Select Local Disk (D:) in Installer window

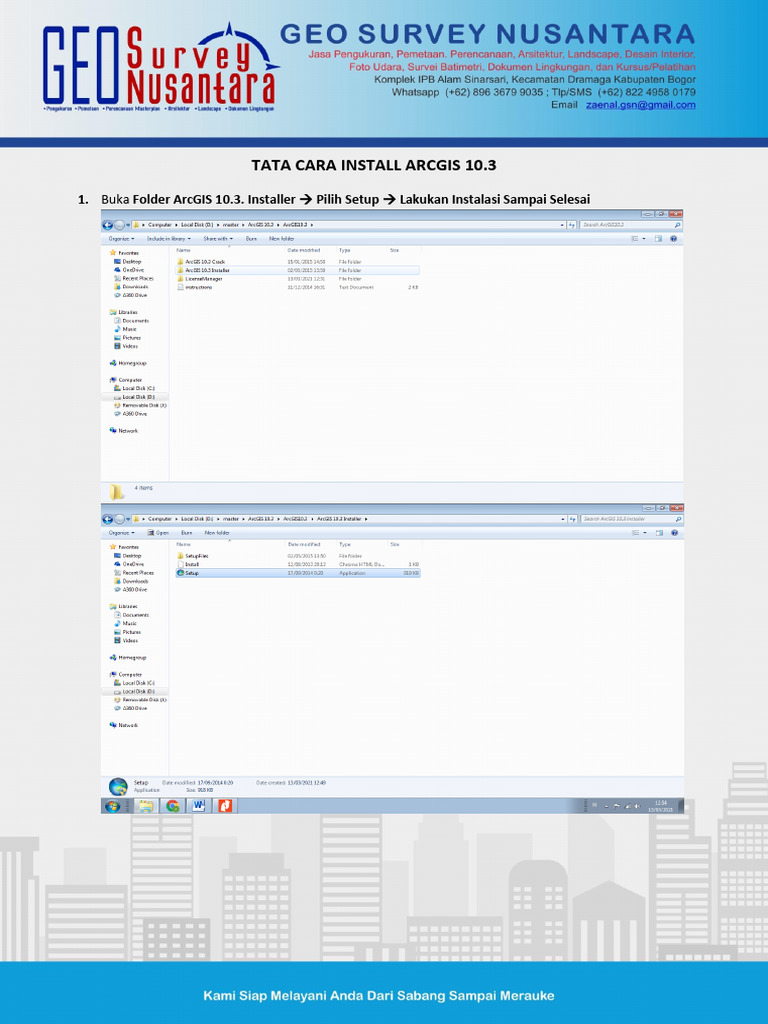(135, 691)
